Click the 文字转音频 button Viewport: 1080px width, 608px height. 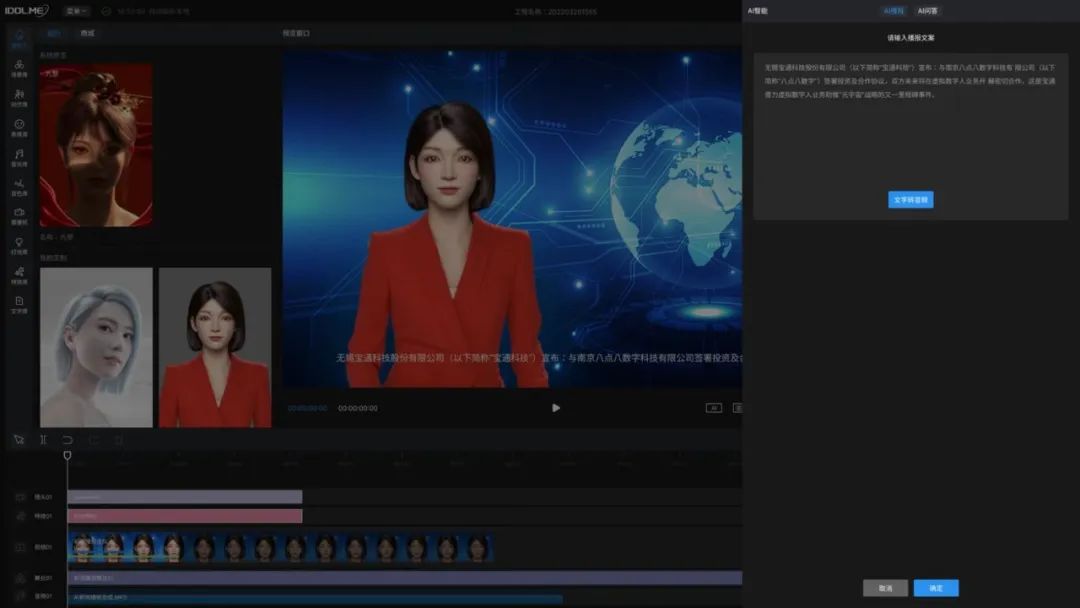pos(913,199)
